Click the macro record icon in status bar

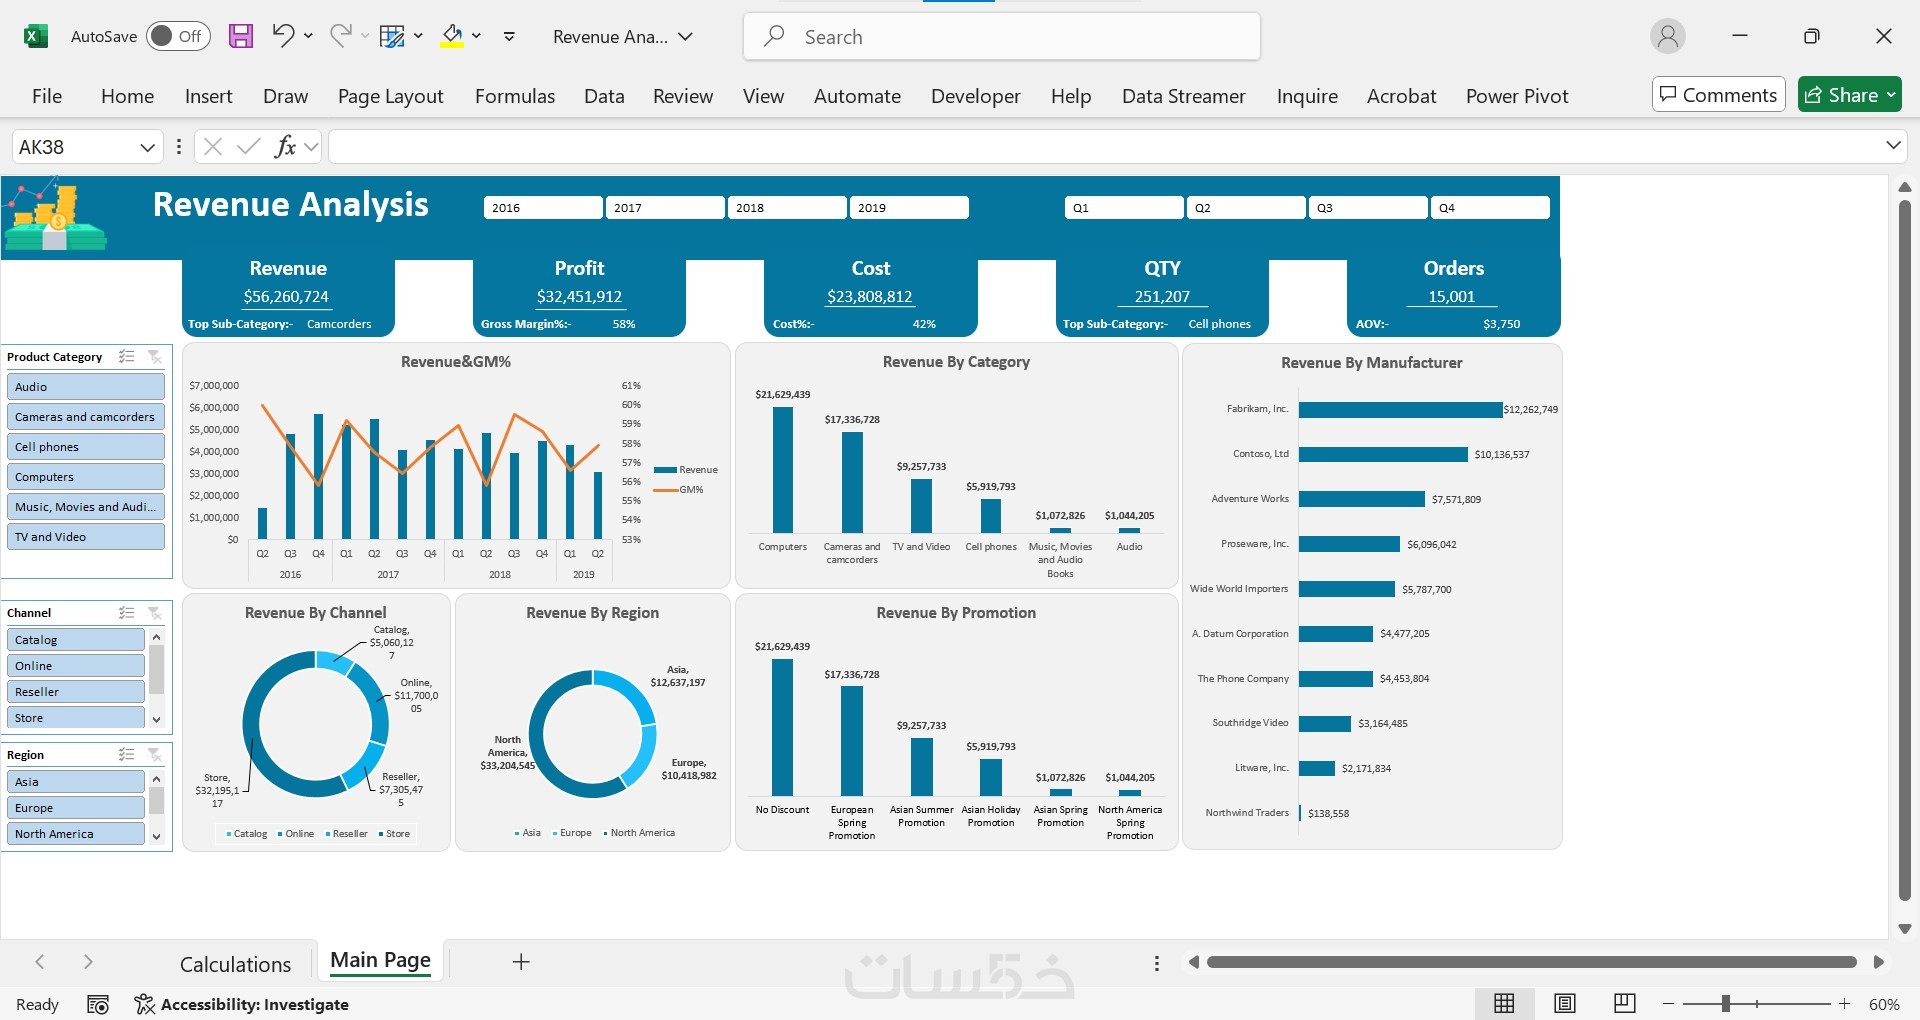point(98,1004)
